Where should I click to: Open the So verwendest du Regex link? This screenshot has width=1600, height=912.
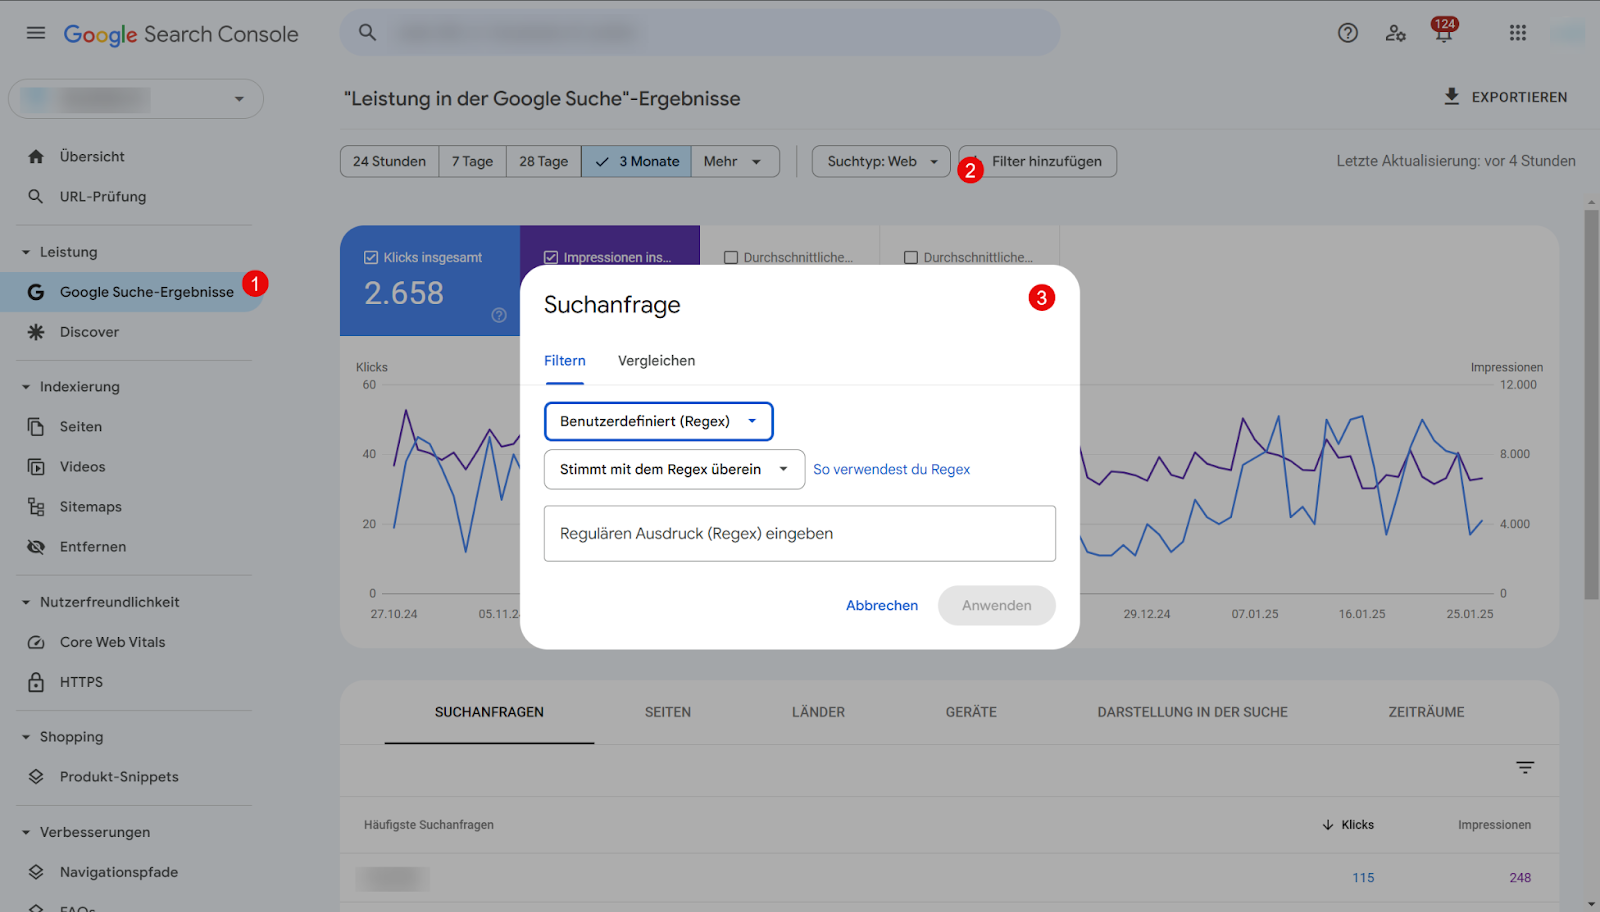click(x=891, y=469)
